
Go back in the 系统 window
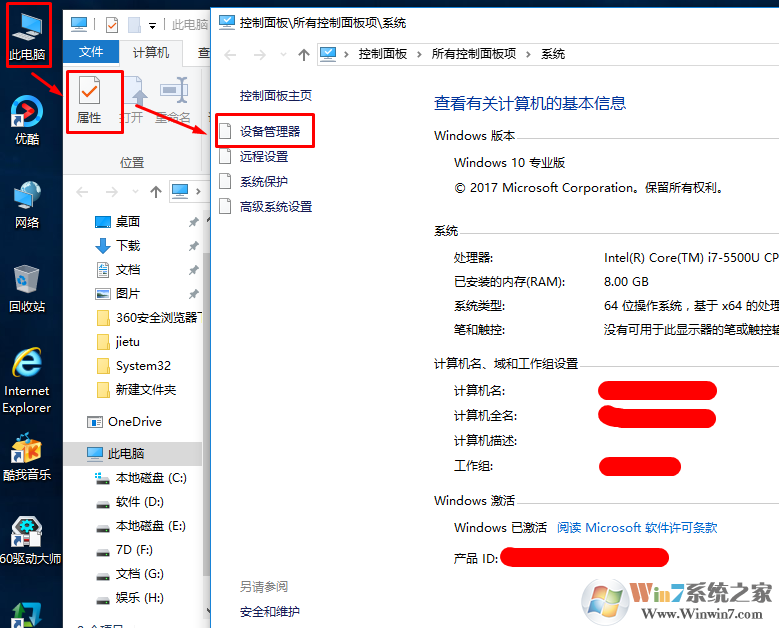[230, 54]
